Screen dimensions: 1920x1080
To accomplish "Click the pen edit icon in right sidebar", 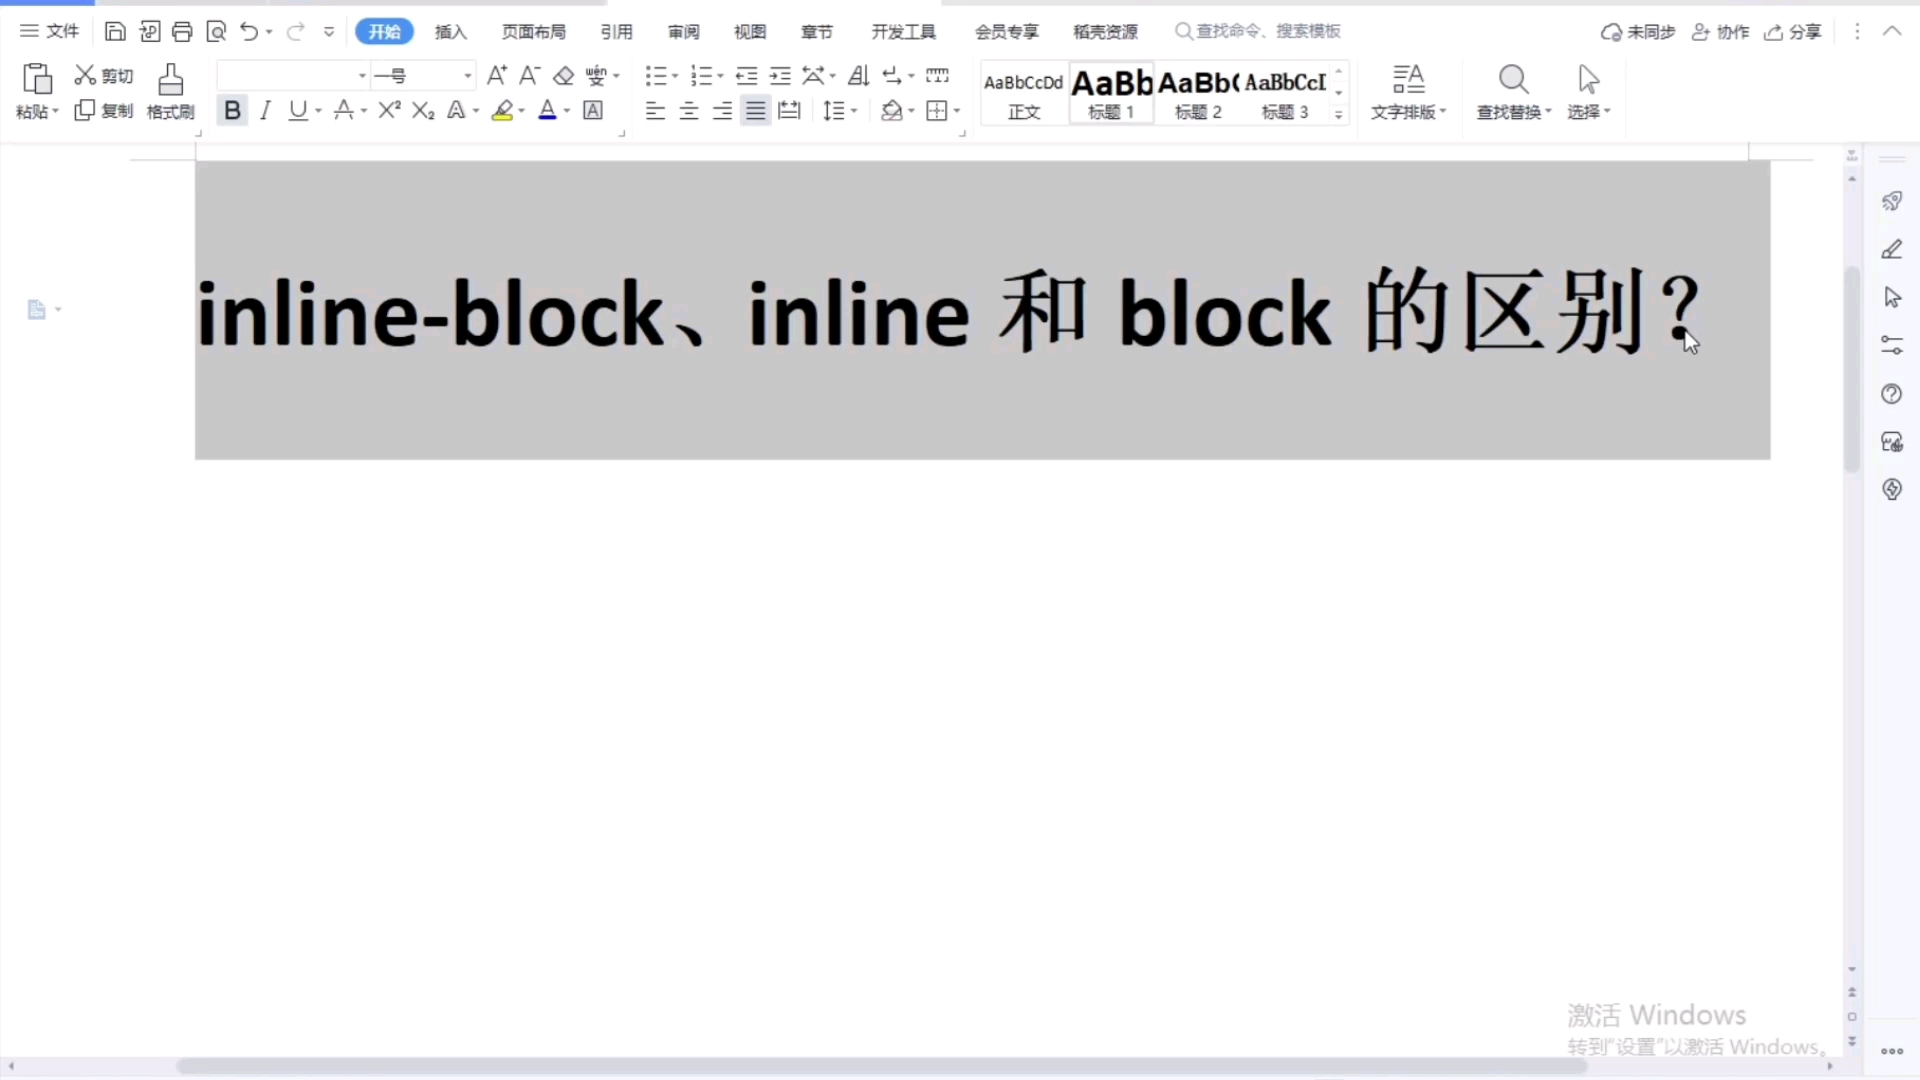I will tap(1891, 249).
